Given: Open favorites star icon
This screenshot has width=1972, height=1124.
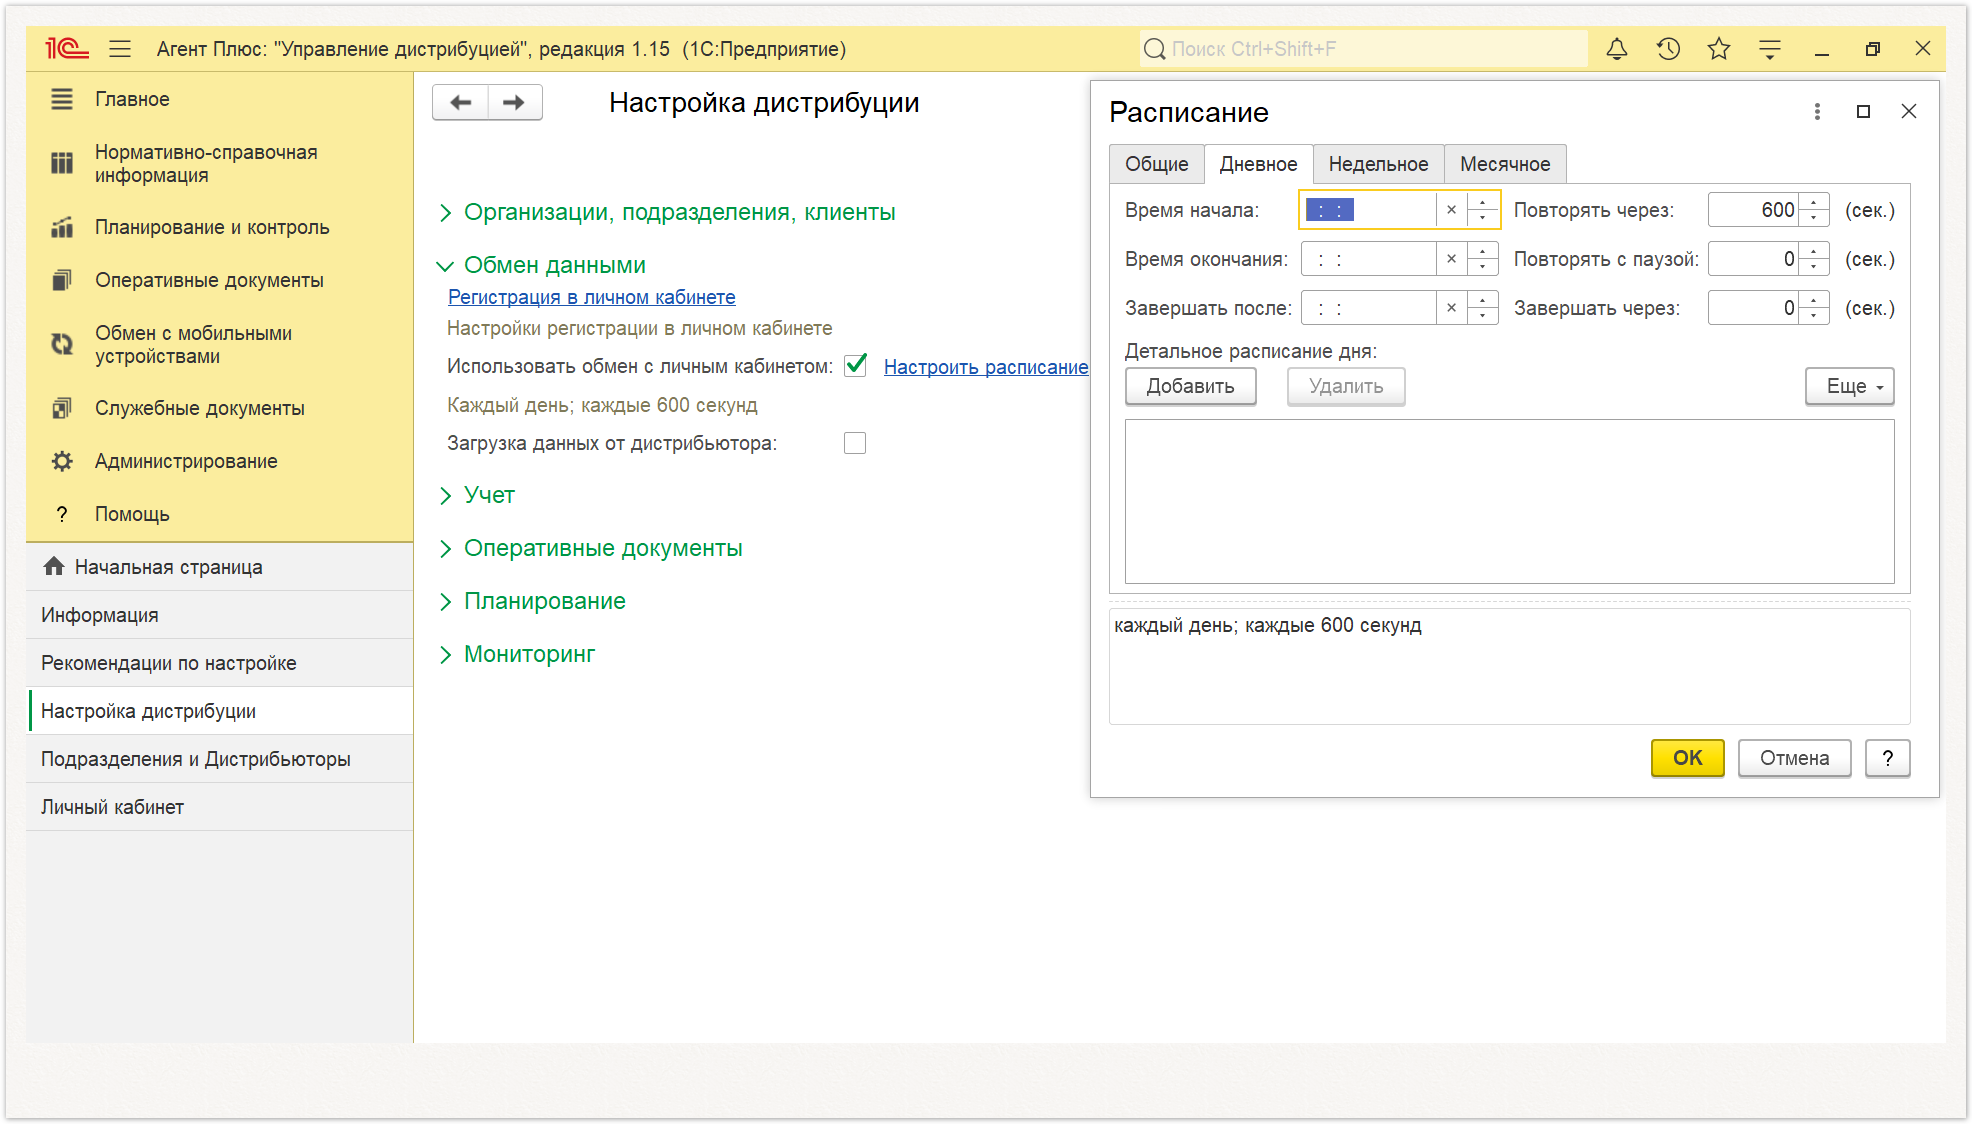Looking at the screenshot, I should pos(1718,48).
